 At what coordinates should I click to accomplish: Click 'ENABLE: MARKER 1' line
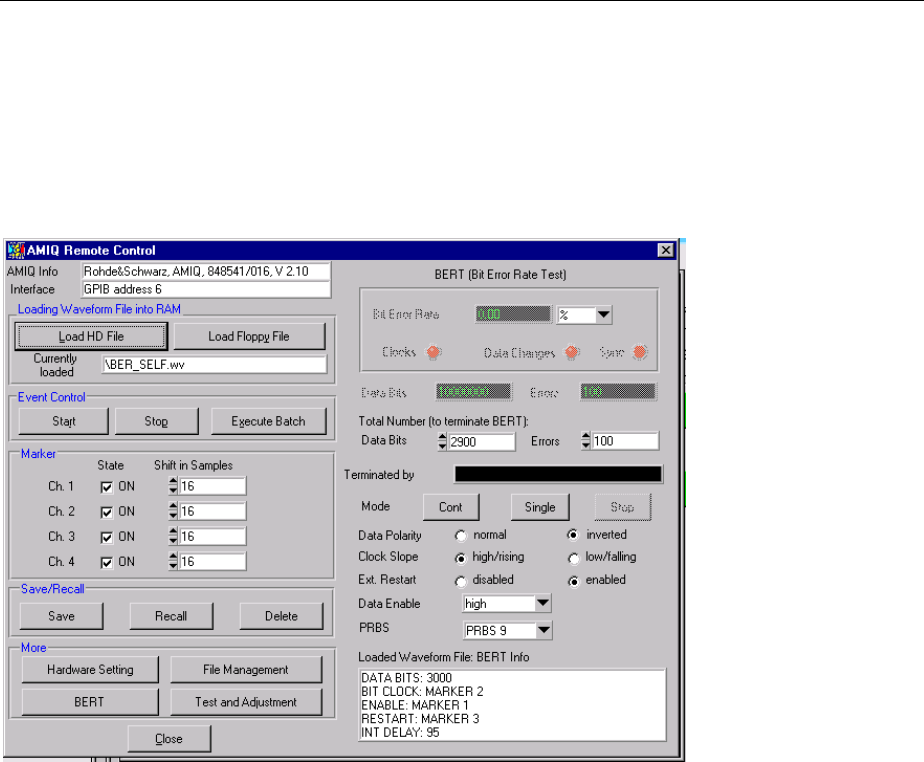(415, 705)
